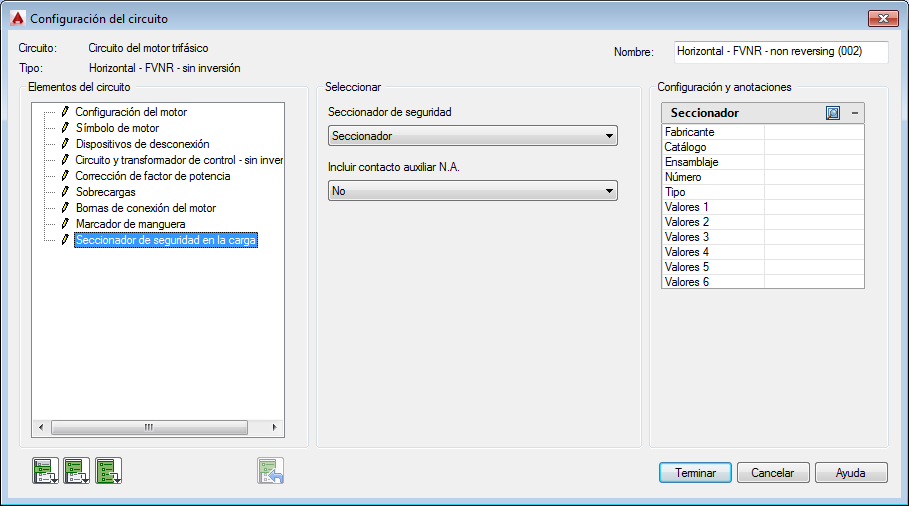Click pencil icon next to Sobrecargas
Viewport: 909px width, 506px height.
click(66, 192)
